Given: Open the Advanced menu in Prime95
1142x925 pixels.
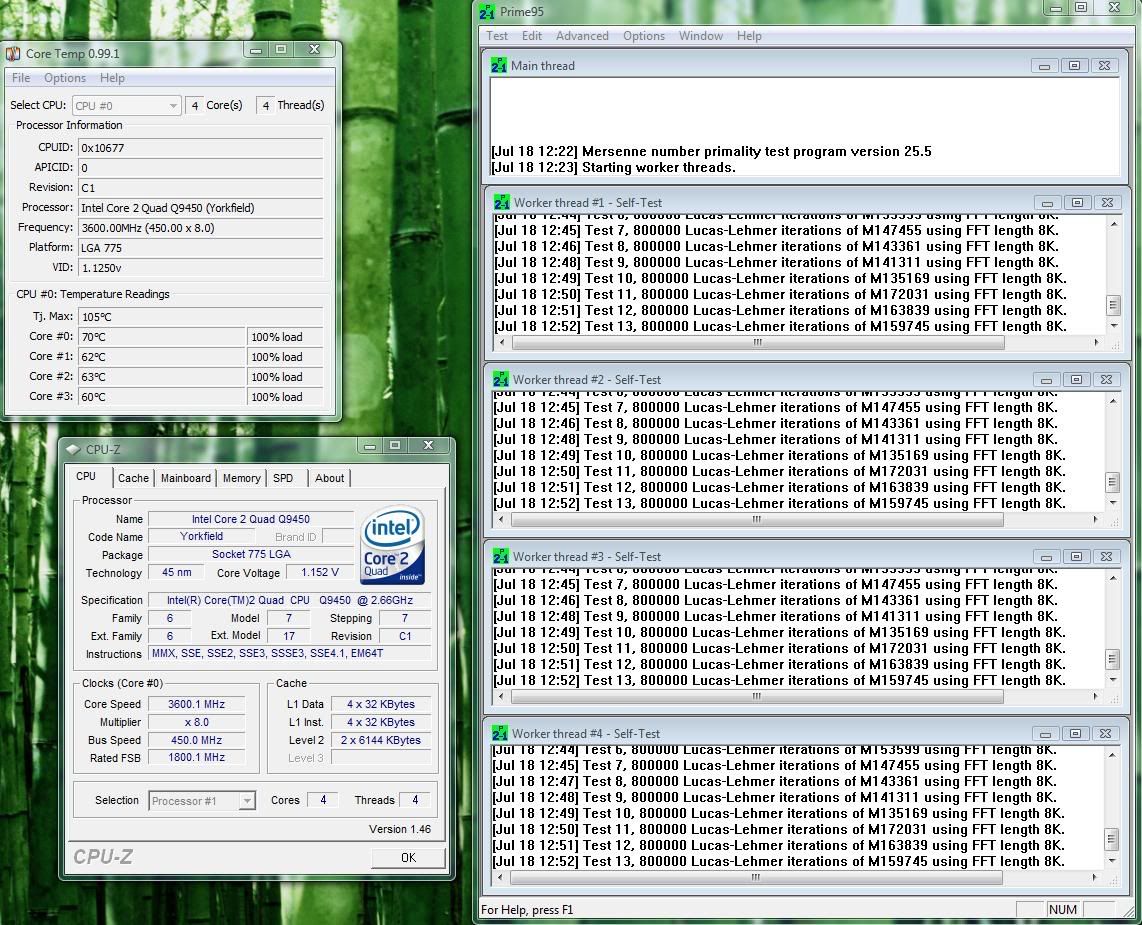Looking at the screenshot, I should pos(582,36).
